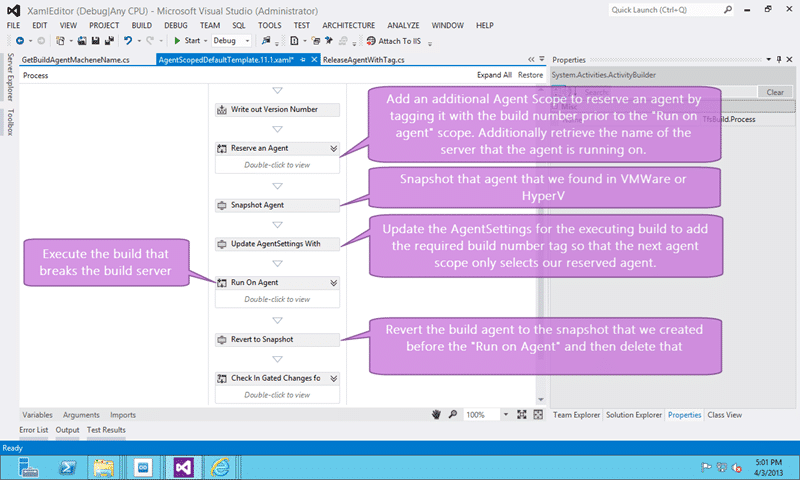
Task: Open the Test Results tab
Action: coord(106,430)
